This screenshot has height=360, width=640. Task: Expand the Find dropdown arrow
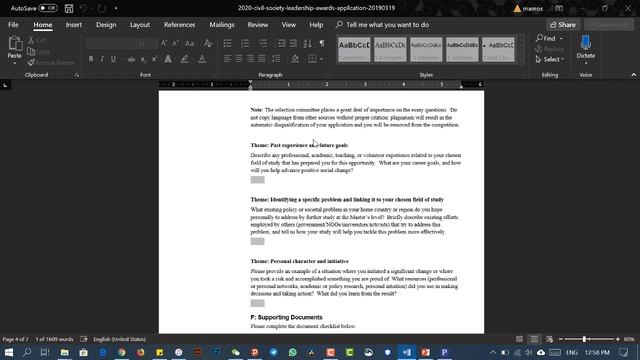pos(561,38)
